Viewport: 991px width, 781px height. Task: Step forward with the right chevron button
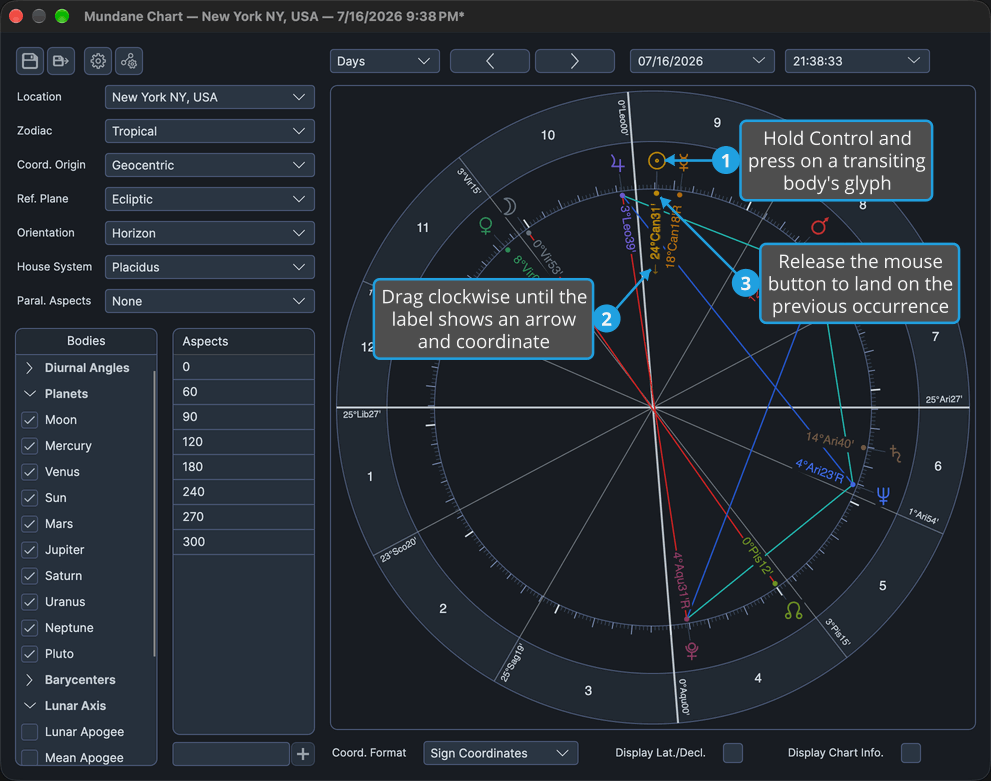point(575,61)
